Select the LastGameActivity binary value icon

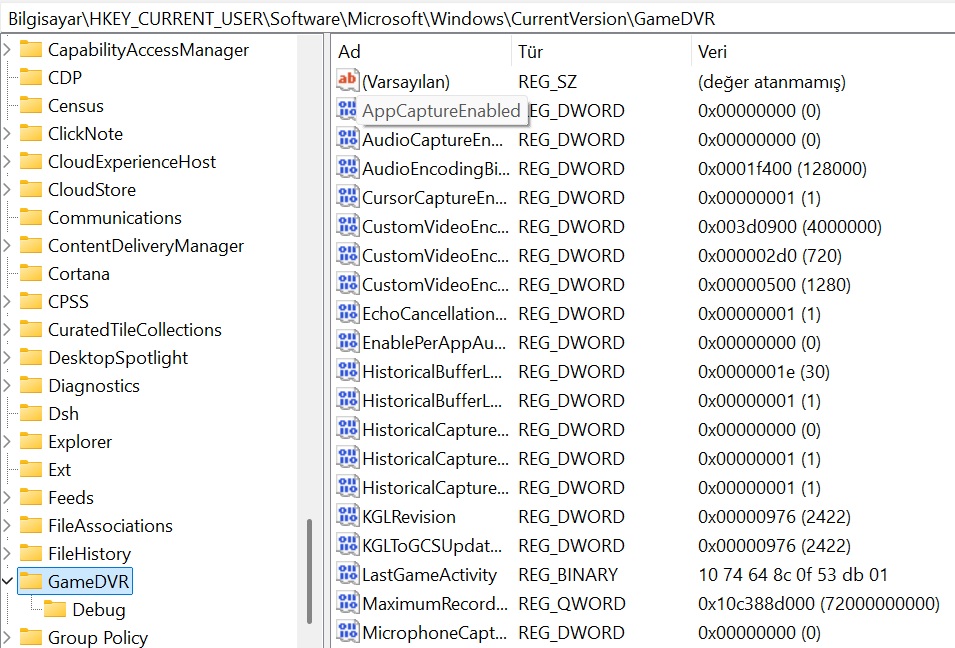click(348, 574)
